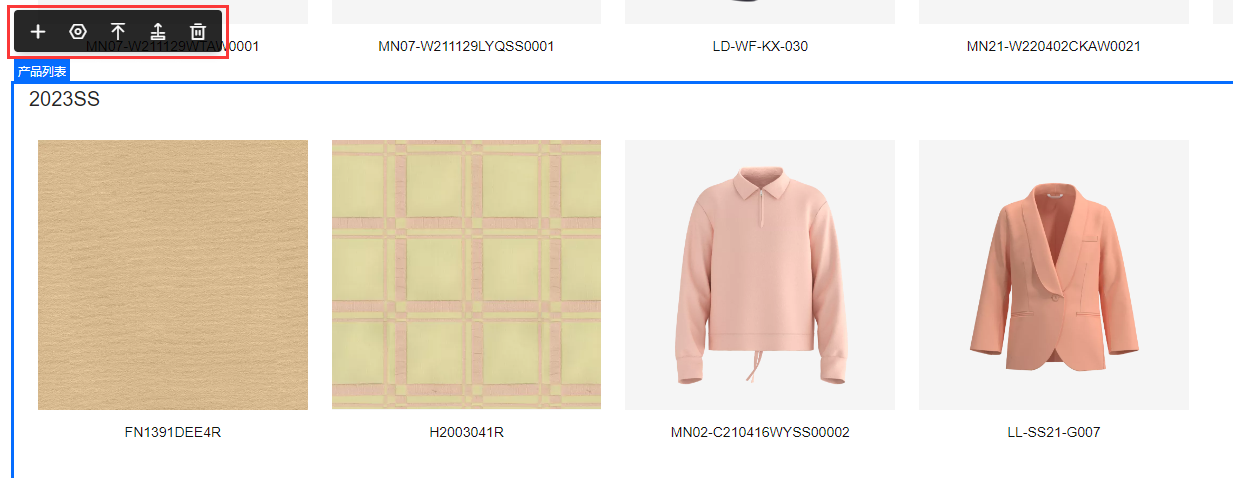Open the hexagon settings icon in toolbar
This screenshot has height=478, width=1233.
pyautogui.click(x=78, y=31)
